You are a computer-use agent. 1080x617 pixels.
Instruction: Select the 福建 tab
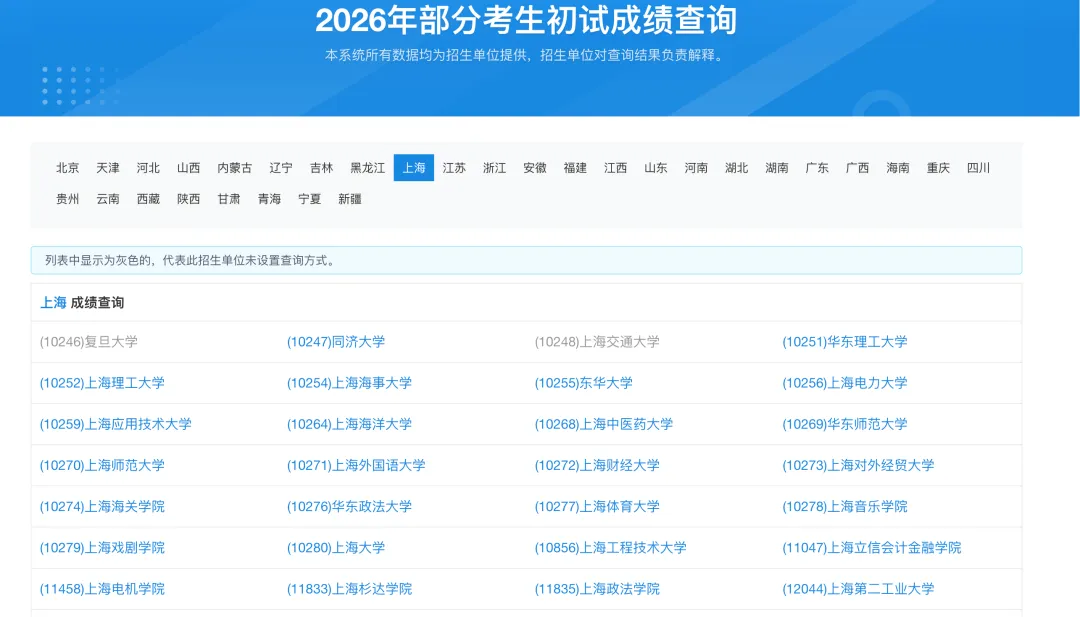[575, 167]
